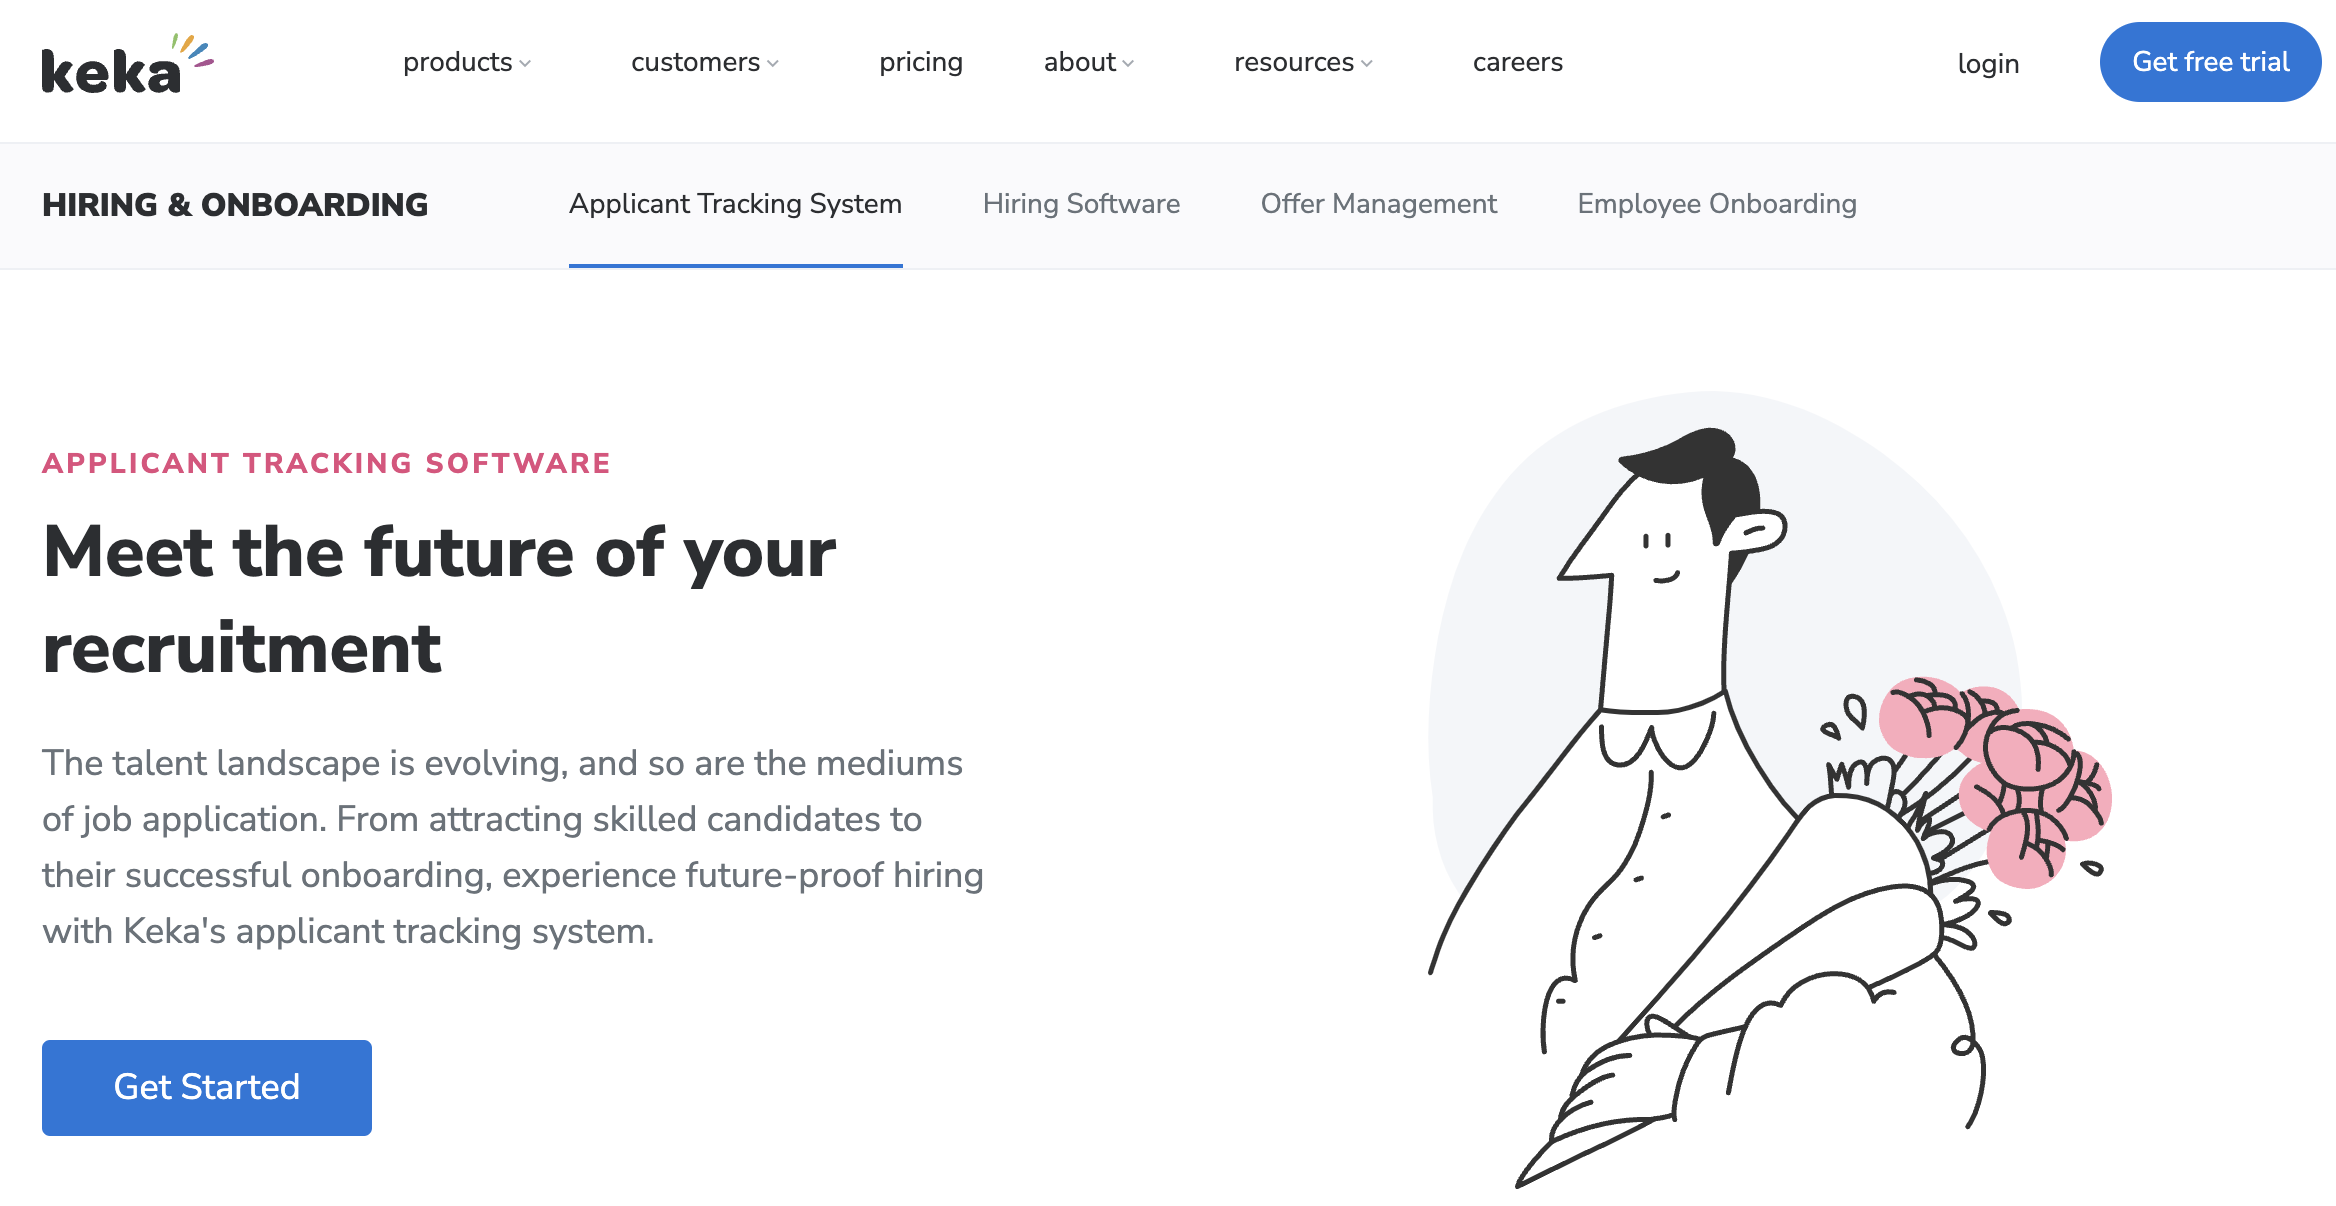Open the Employee Onboarding tab
The width and height of the screenshot is (2336, 1206).
(x=1716, y=204)
